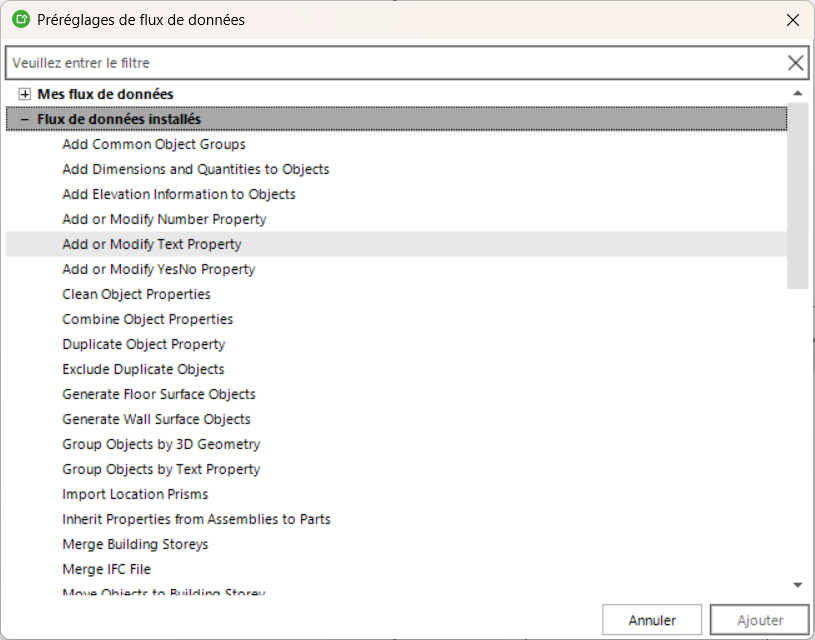Click the green app icon in title bar
This screenshot has width=815, height=640.
(x=19, y=19)
